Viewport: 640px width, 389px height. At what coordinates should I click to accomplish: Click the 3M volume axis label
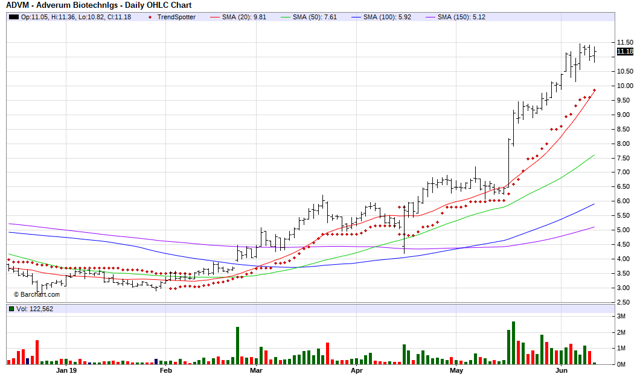pyautogui.click(x=621, y=316)
